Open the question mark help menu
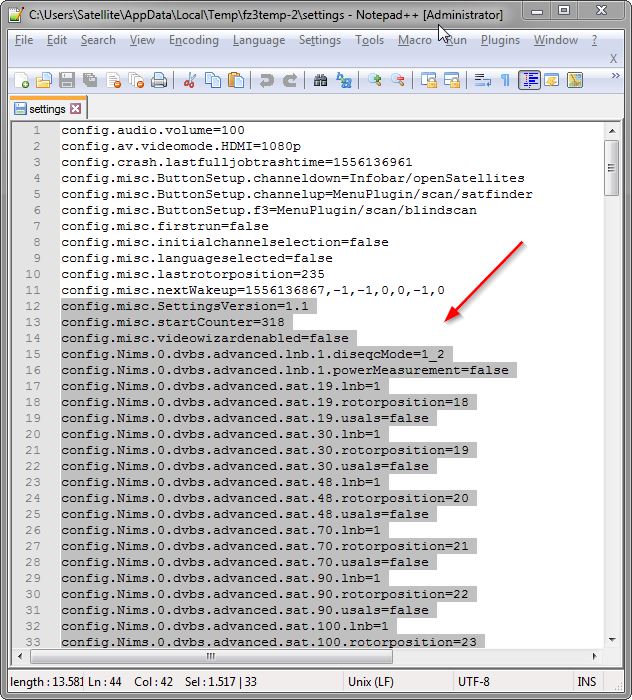This screenshot has width=632, height=700. pos(595,40)
